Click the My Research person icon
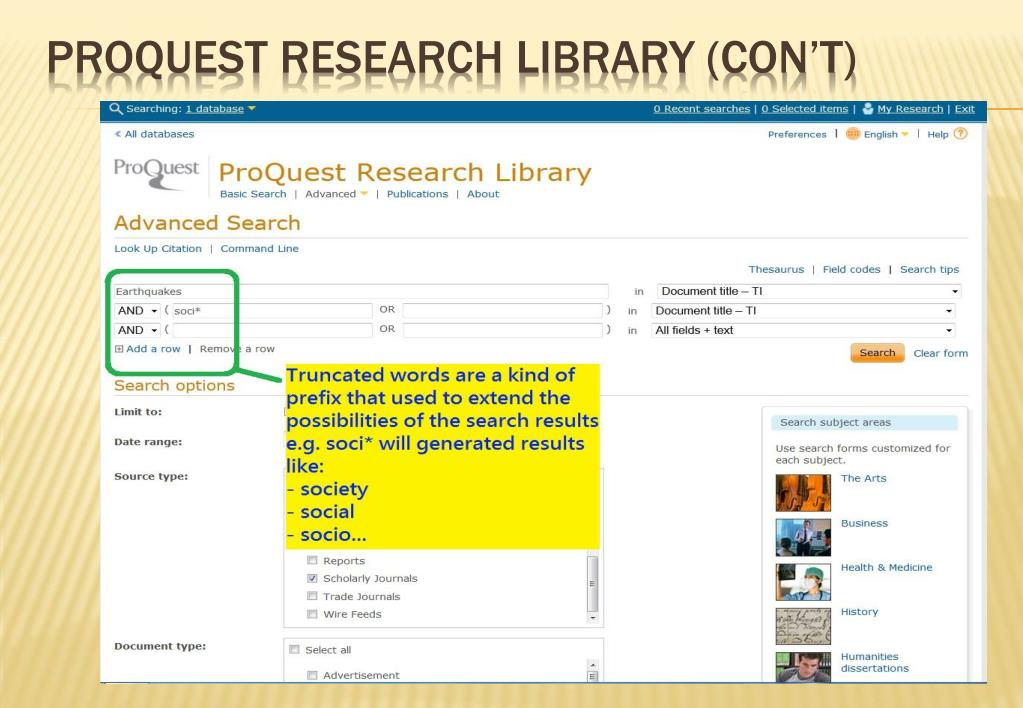 point(868,108)
